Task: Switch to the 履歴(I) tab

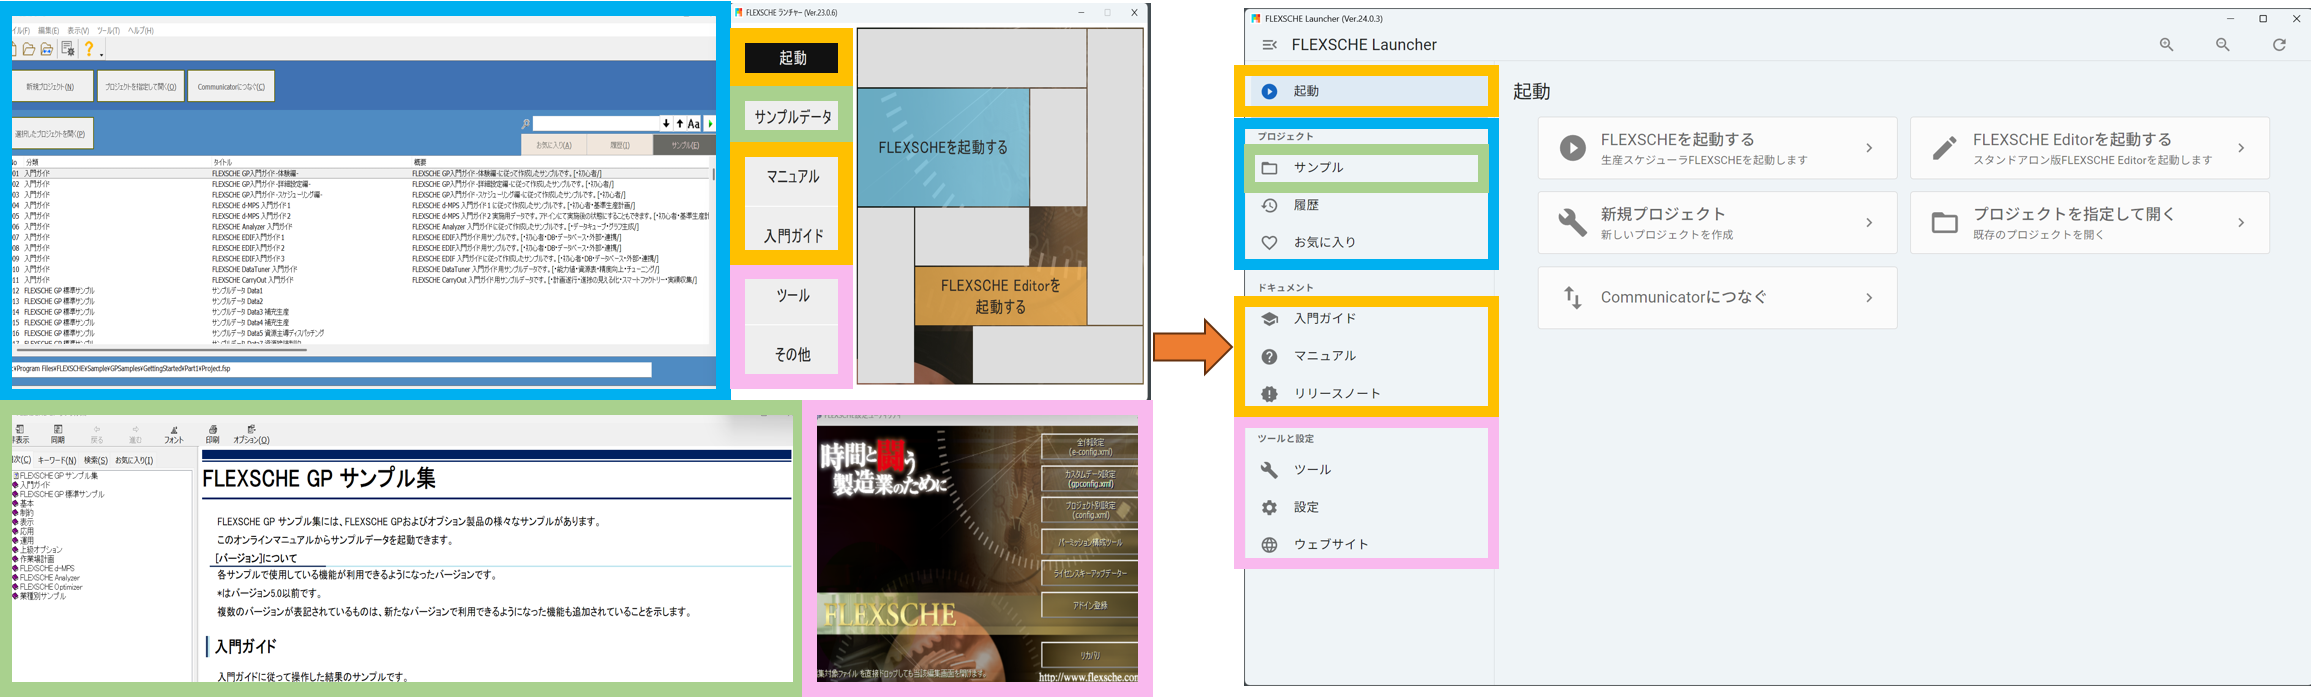Action: pyautogui.click(x=620, y=146)
